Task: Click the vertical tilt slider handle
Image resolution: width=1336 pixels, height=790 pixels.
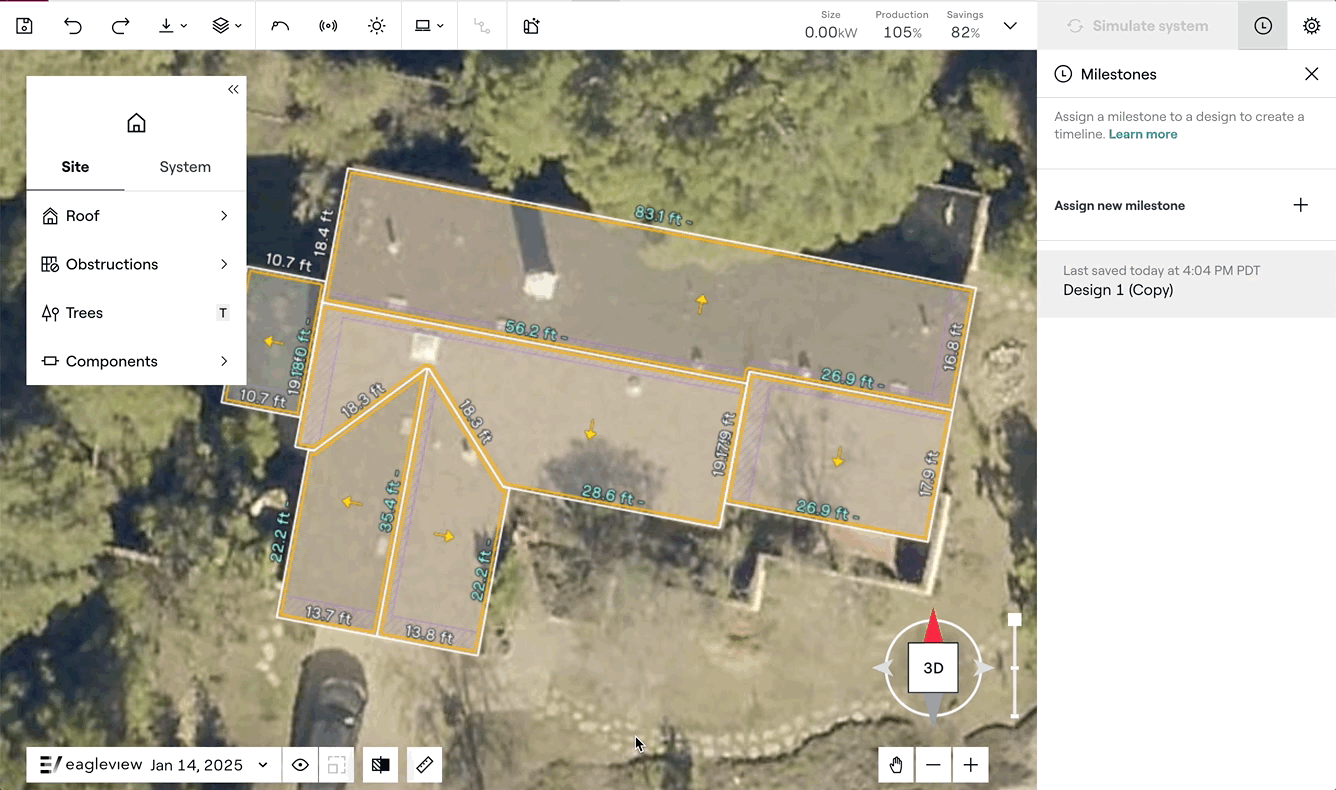Action: [1014, 620]
